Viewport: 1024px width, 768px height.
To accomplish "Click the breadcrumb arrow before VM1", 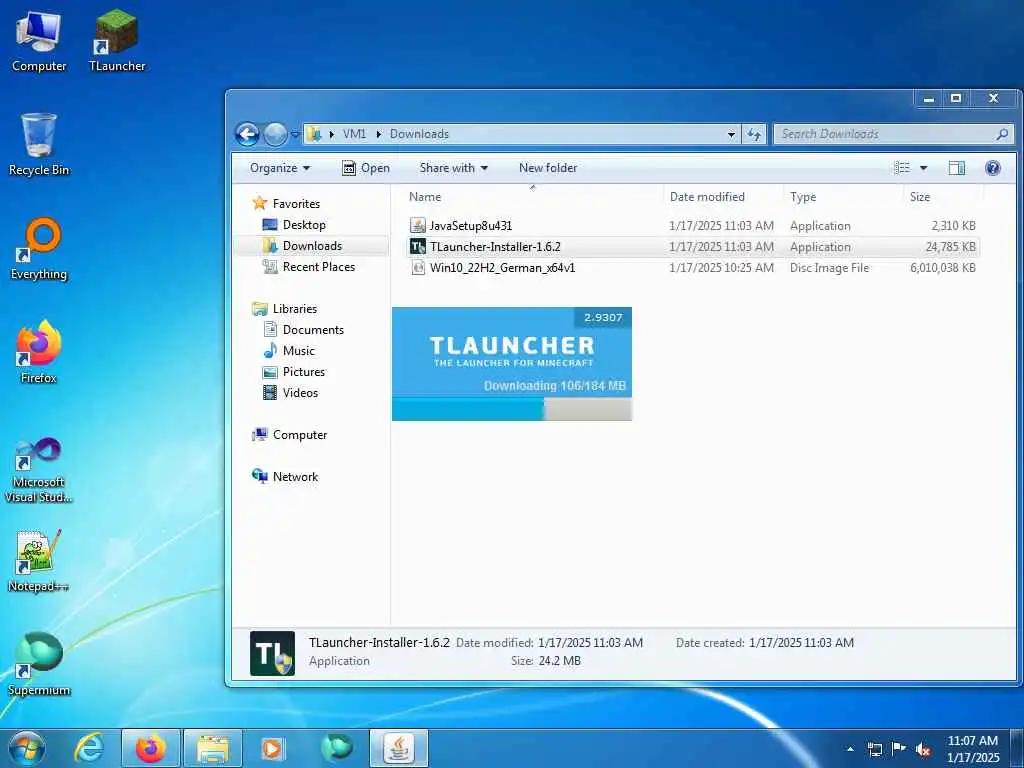I will (x=332, y=134).
